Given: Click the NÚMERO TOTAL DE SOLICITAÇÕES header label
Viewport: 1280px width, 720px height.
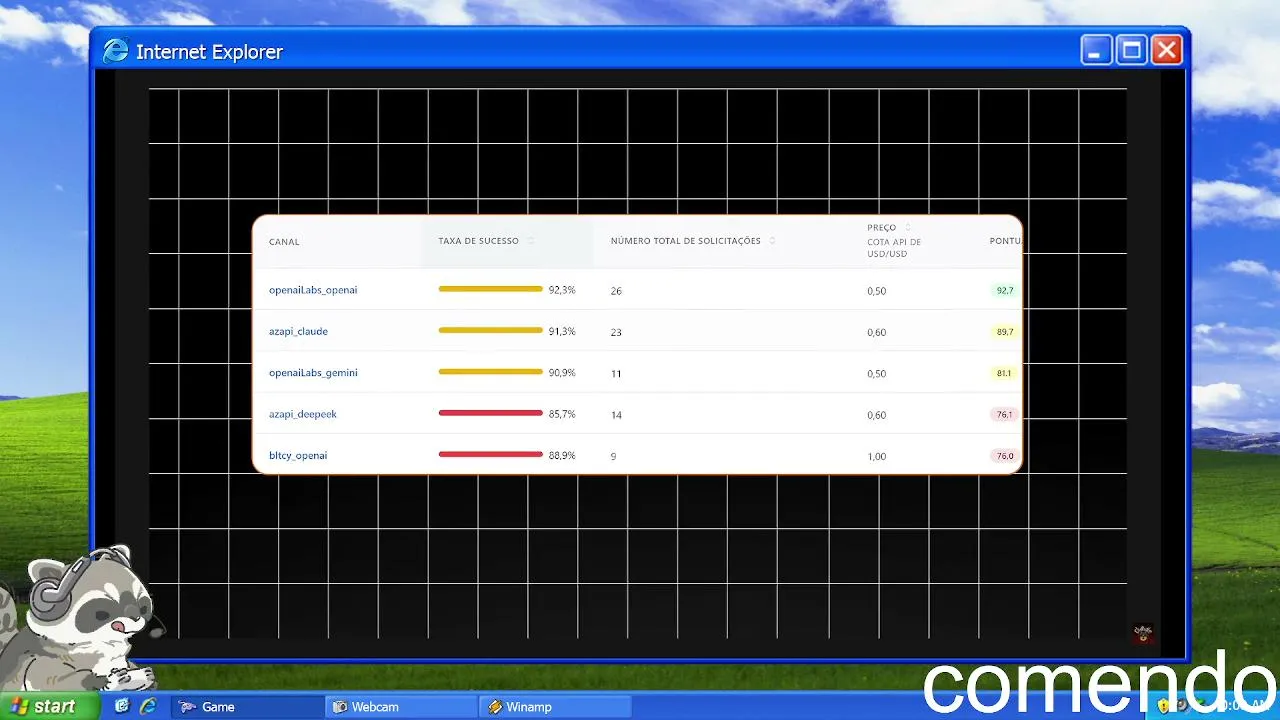Looking at the screenshot, I should pyautogui.click(x=686, y=241).
